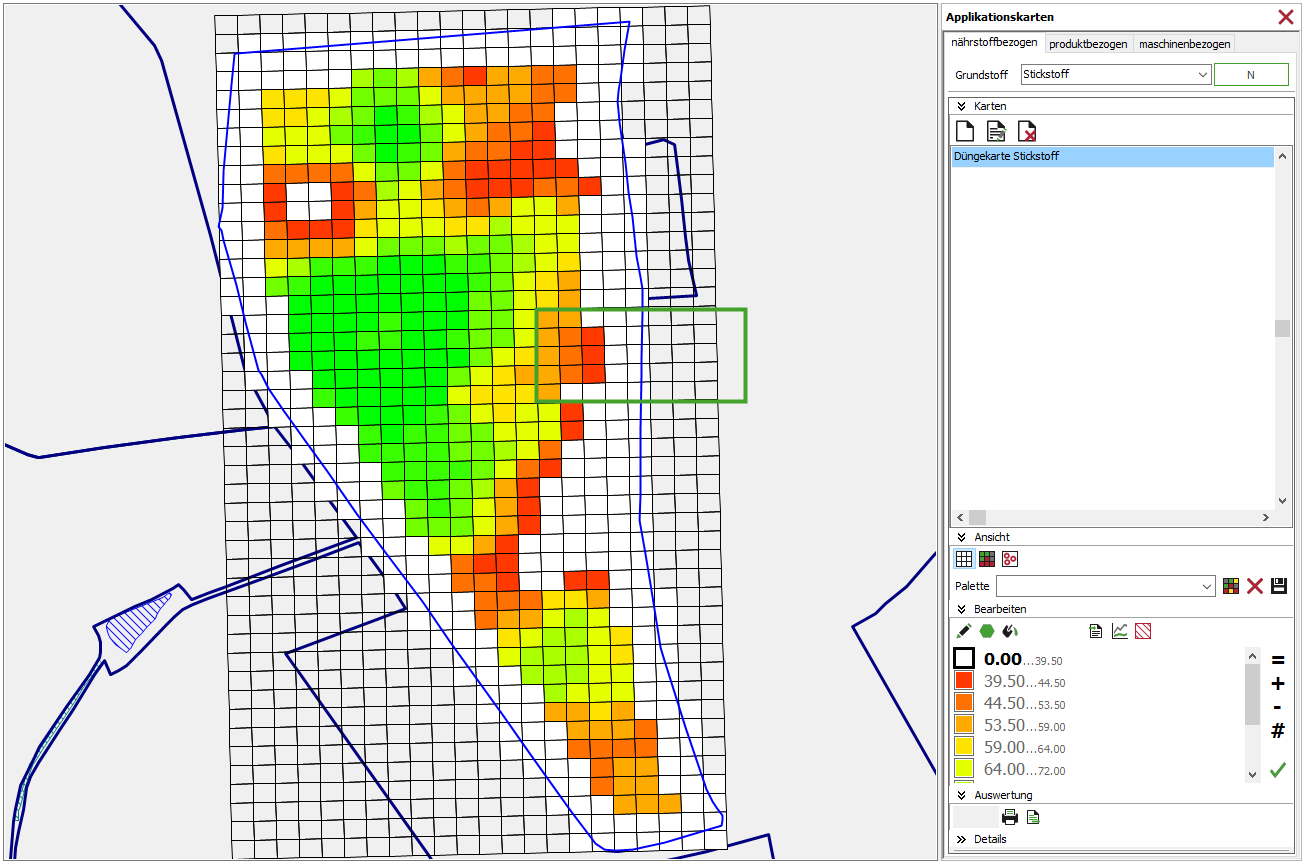Save the palette with floppy disk icon
The width and height of the screenshot is (1305, 864).
click(1278, 586)
